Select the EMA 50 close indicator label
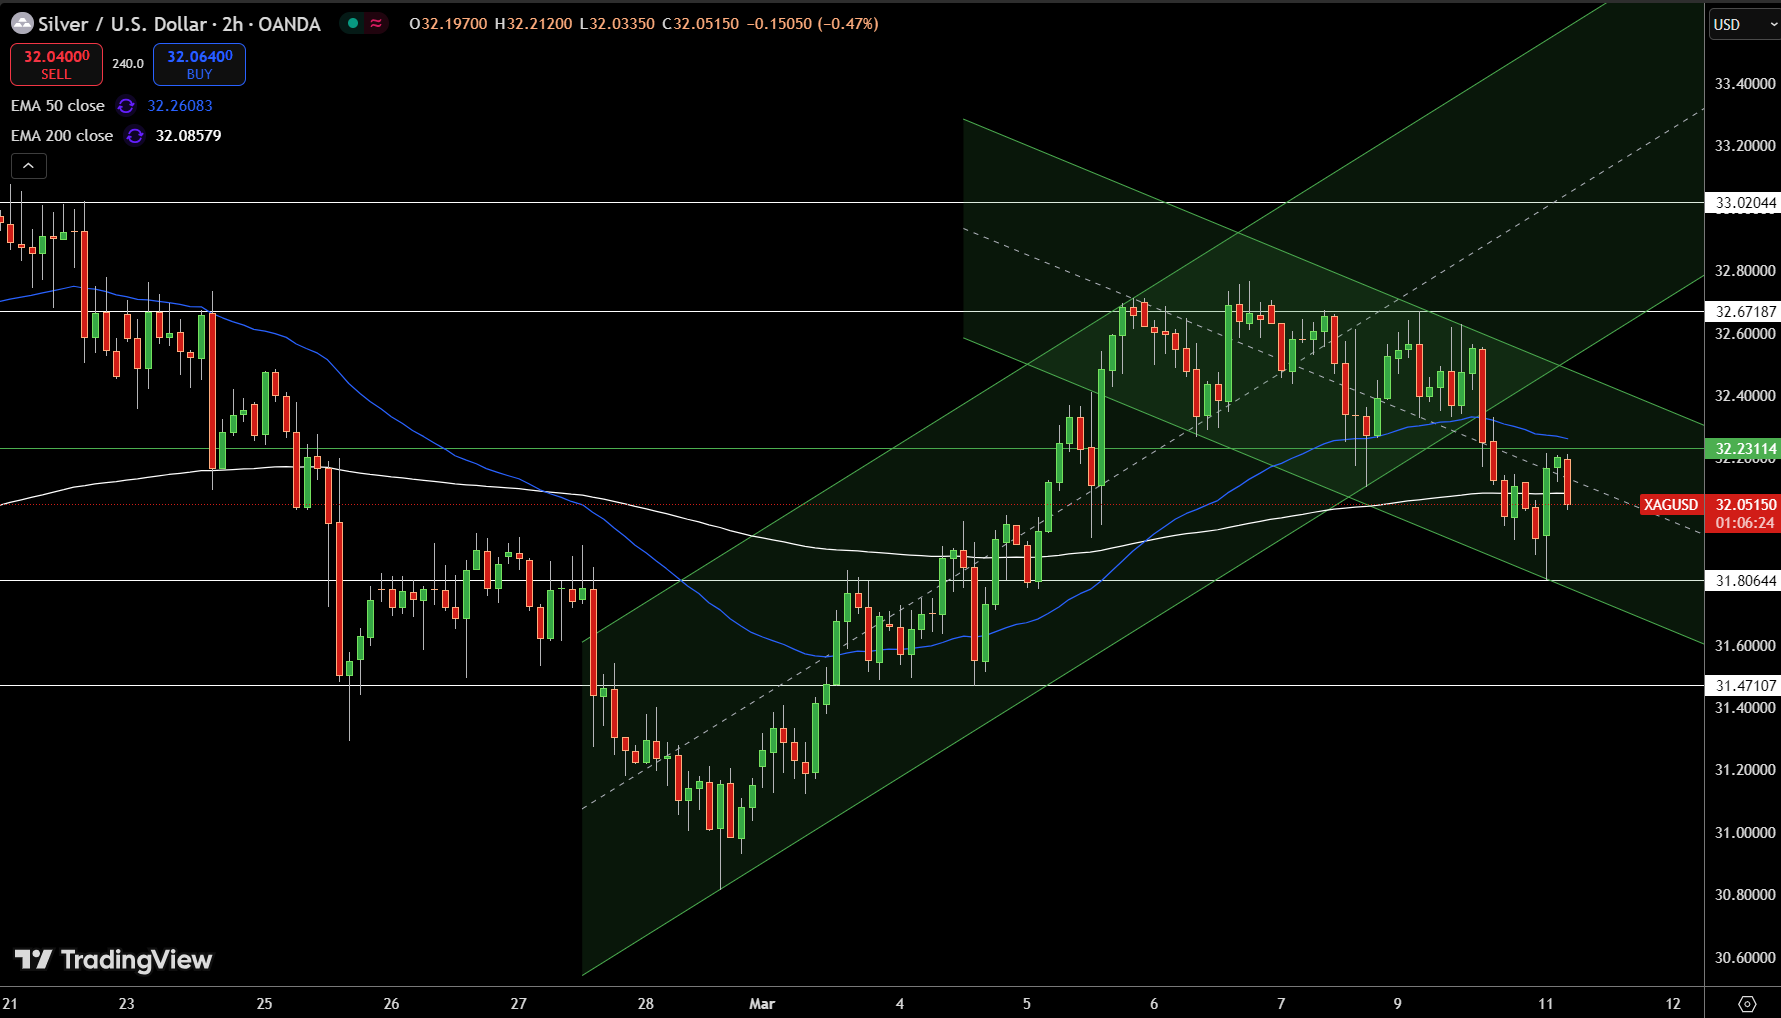This screenshot has height=1018, width=1781. click(x=58, y=106)
